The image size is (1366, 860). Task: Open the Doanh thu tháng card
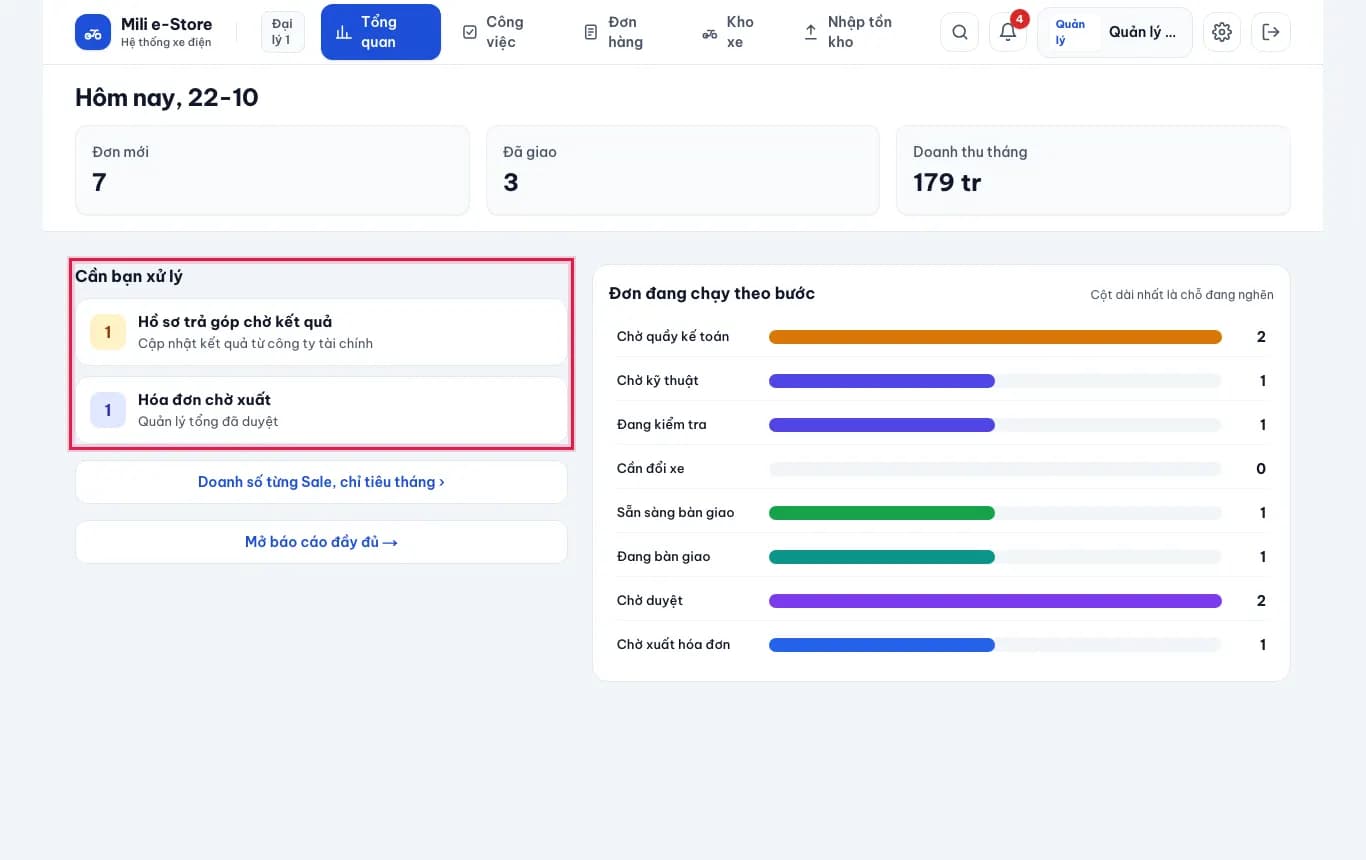[1093, 170]
